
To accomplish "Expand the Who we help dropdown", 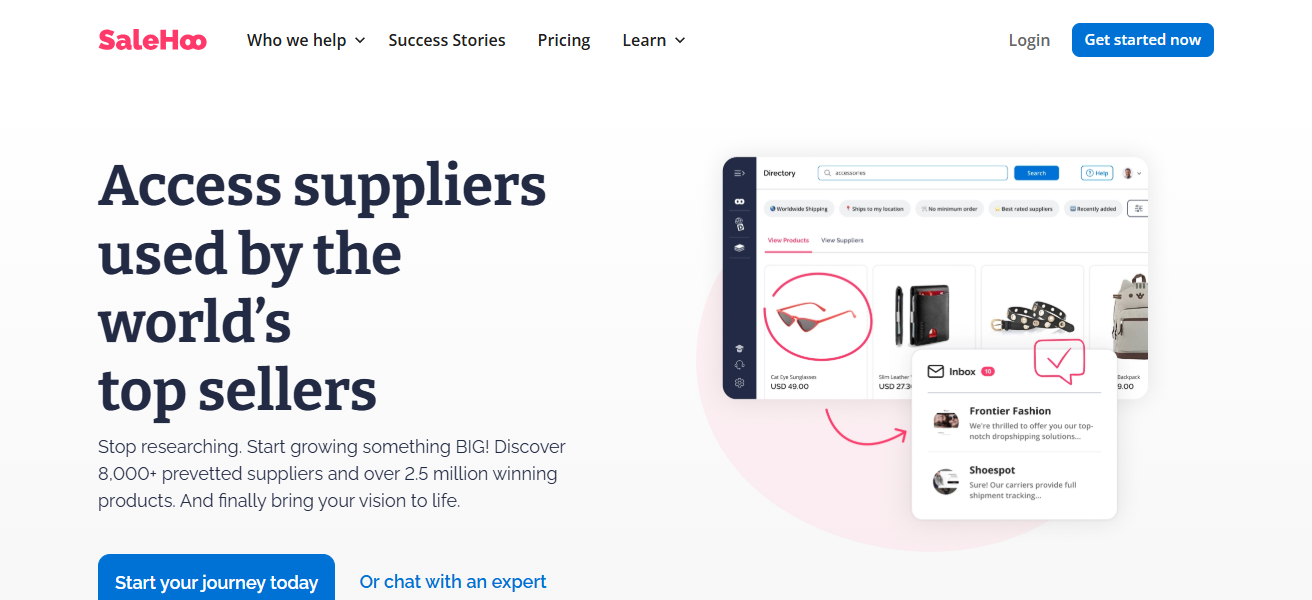I will click(x=306, y=40).
